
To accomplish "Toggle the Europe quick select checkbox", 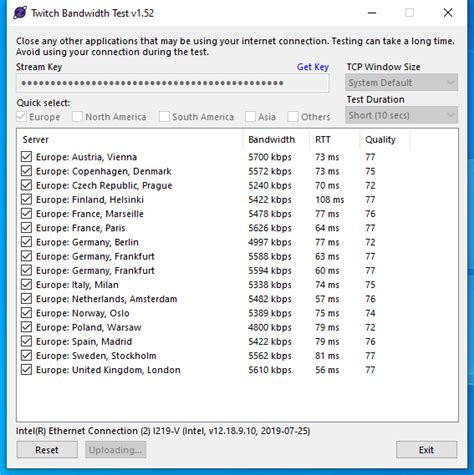I will point(22,117).
